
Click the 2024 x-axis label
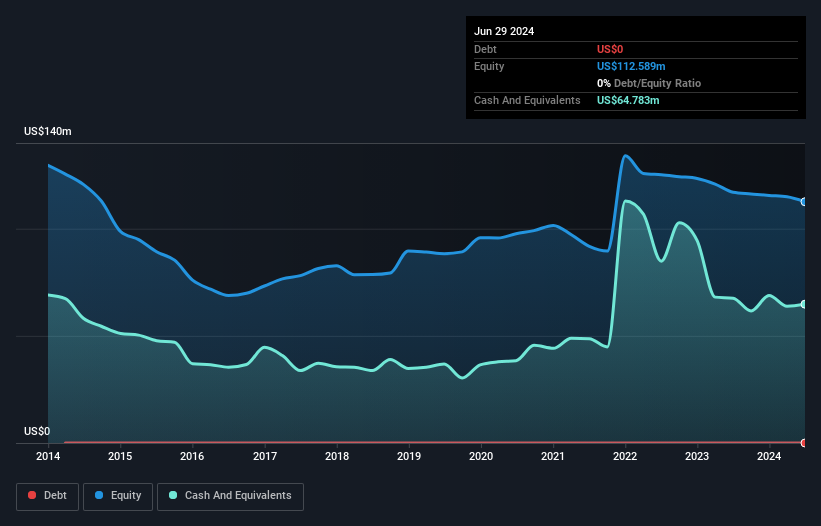click(769, 456)
